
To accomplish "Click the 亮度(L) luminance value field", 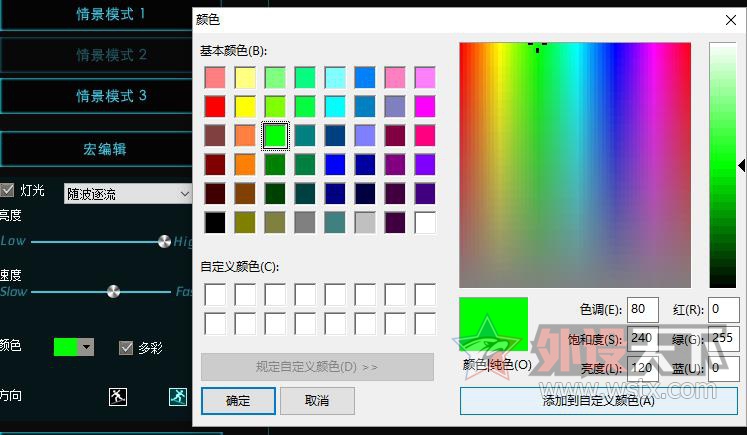I will point(643,368).
